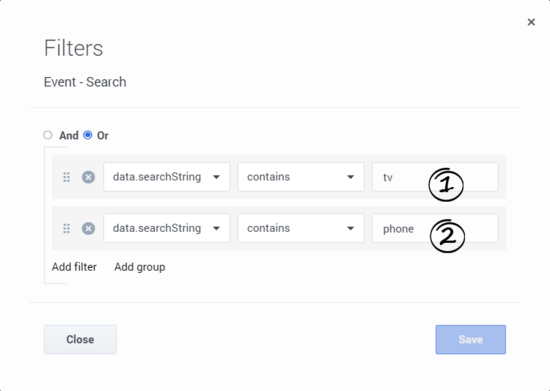Select the And radio button
This screenshot has height=391, width=550.
coord(48,135)
